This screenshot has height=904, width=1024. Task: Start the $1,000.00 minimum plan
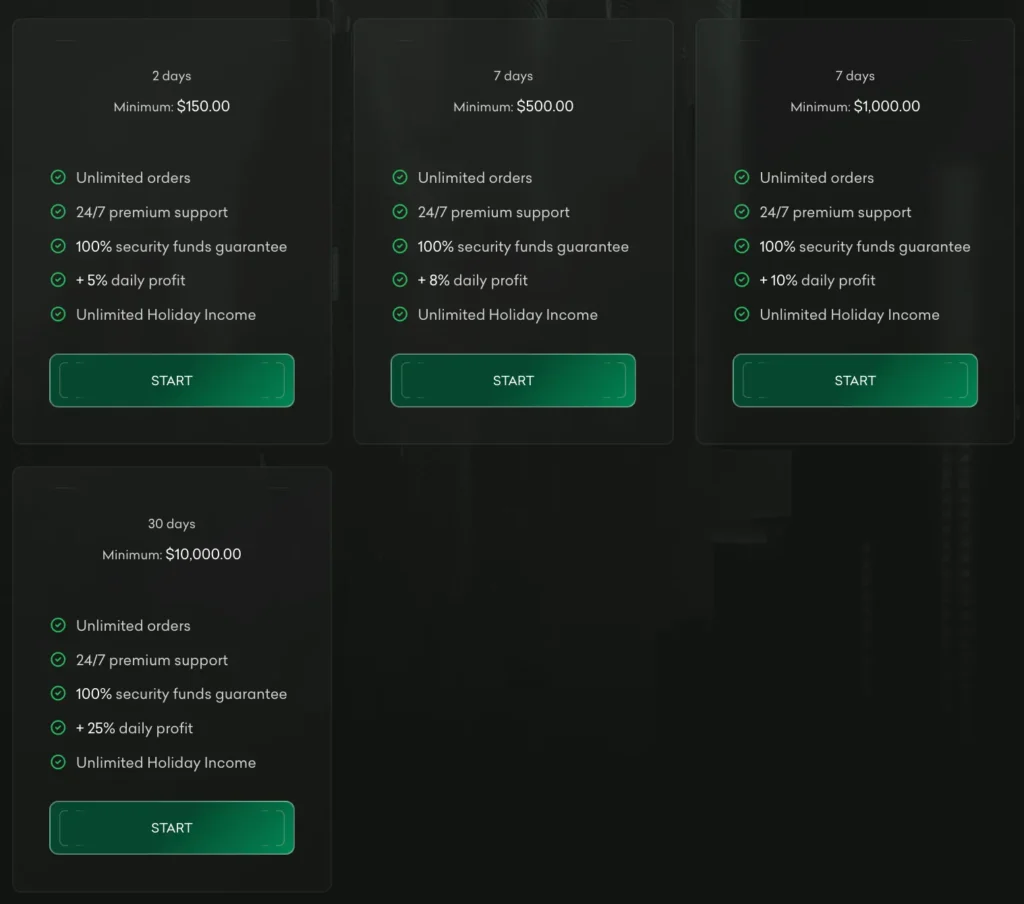[x=855, y=380]
